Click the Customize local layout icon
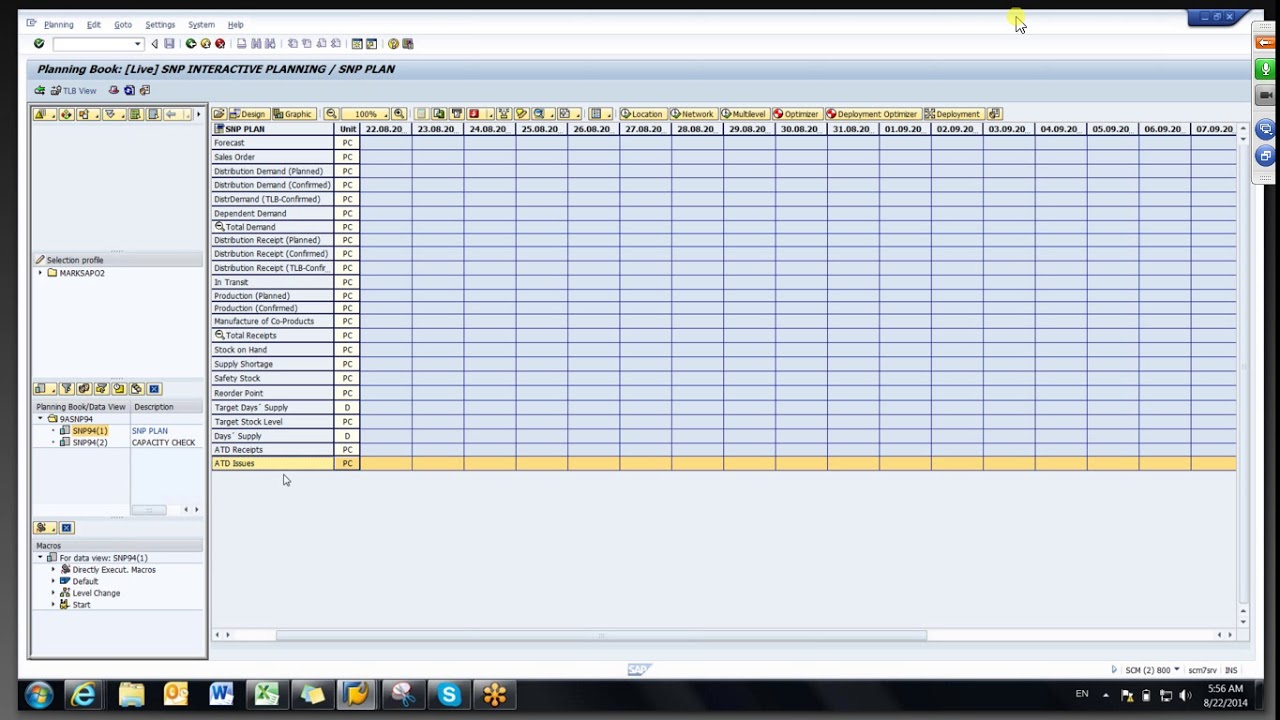Image resolution: width=1280 pixels, height=720 pixels. pos(407,44)
